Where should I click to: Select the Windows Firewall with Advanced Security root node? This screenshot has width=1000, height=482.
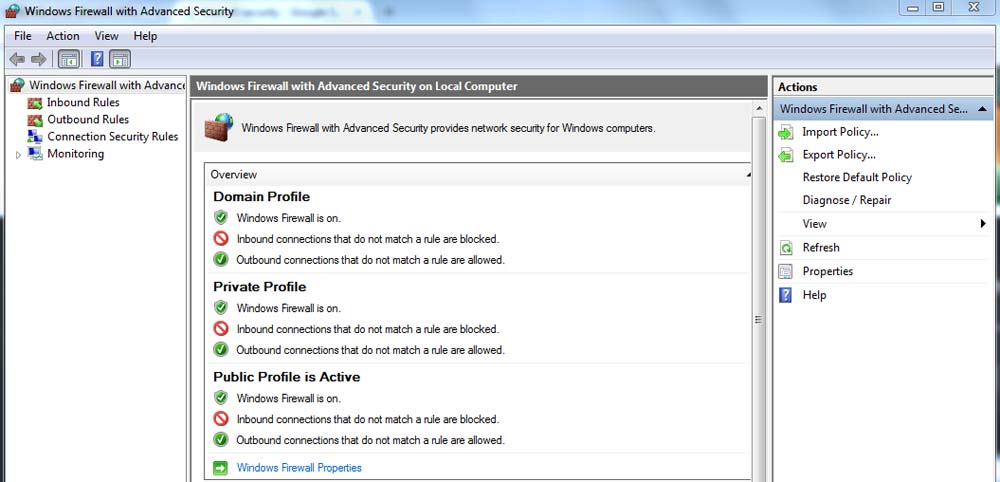click(x=107, y=85)
